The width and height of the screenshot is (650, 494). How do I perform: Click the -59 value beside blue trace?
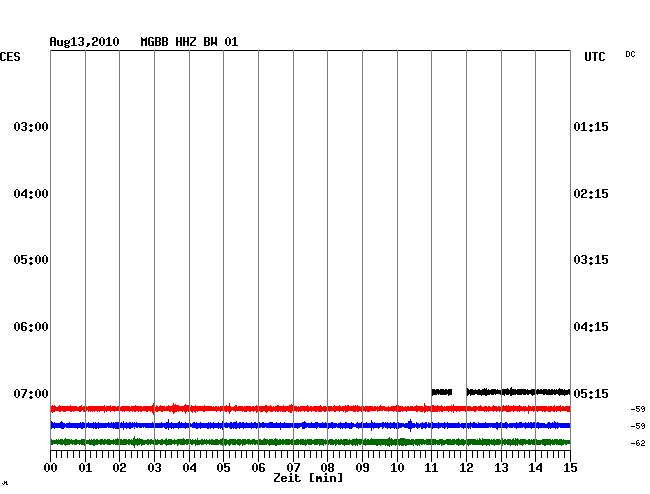[x=638, y=426]
